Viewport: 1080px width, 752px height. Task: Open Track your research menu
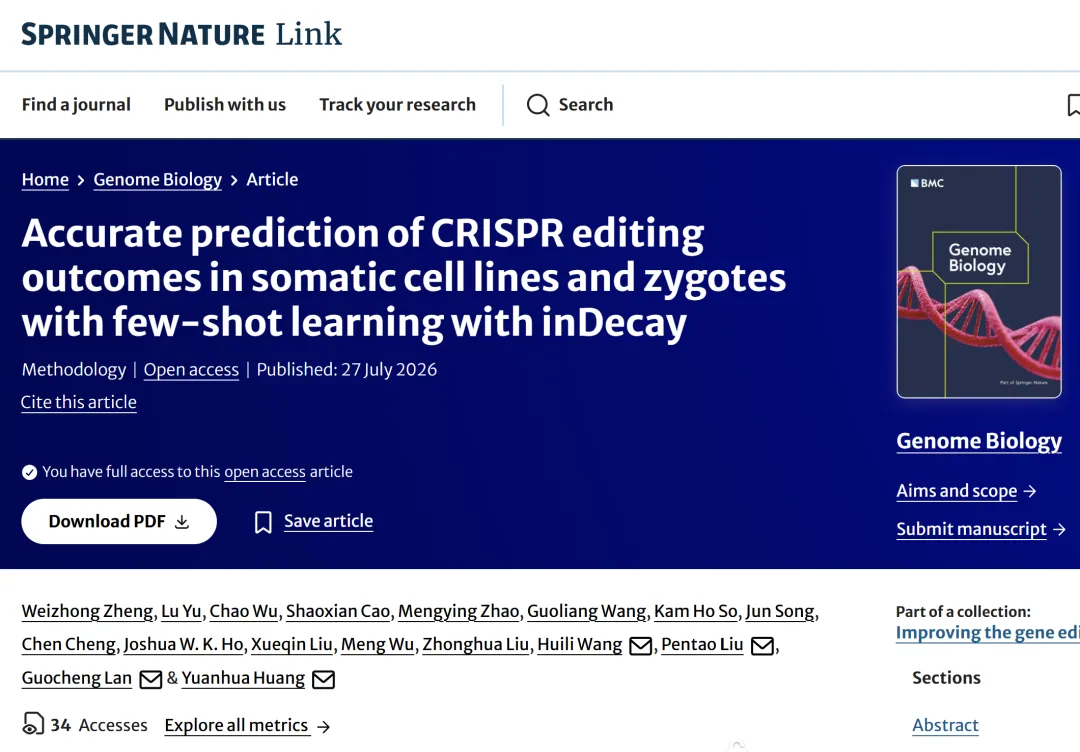click(x=397, y=105)
